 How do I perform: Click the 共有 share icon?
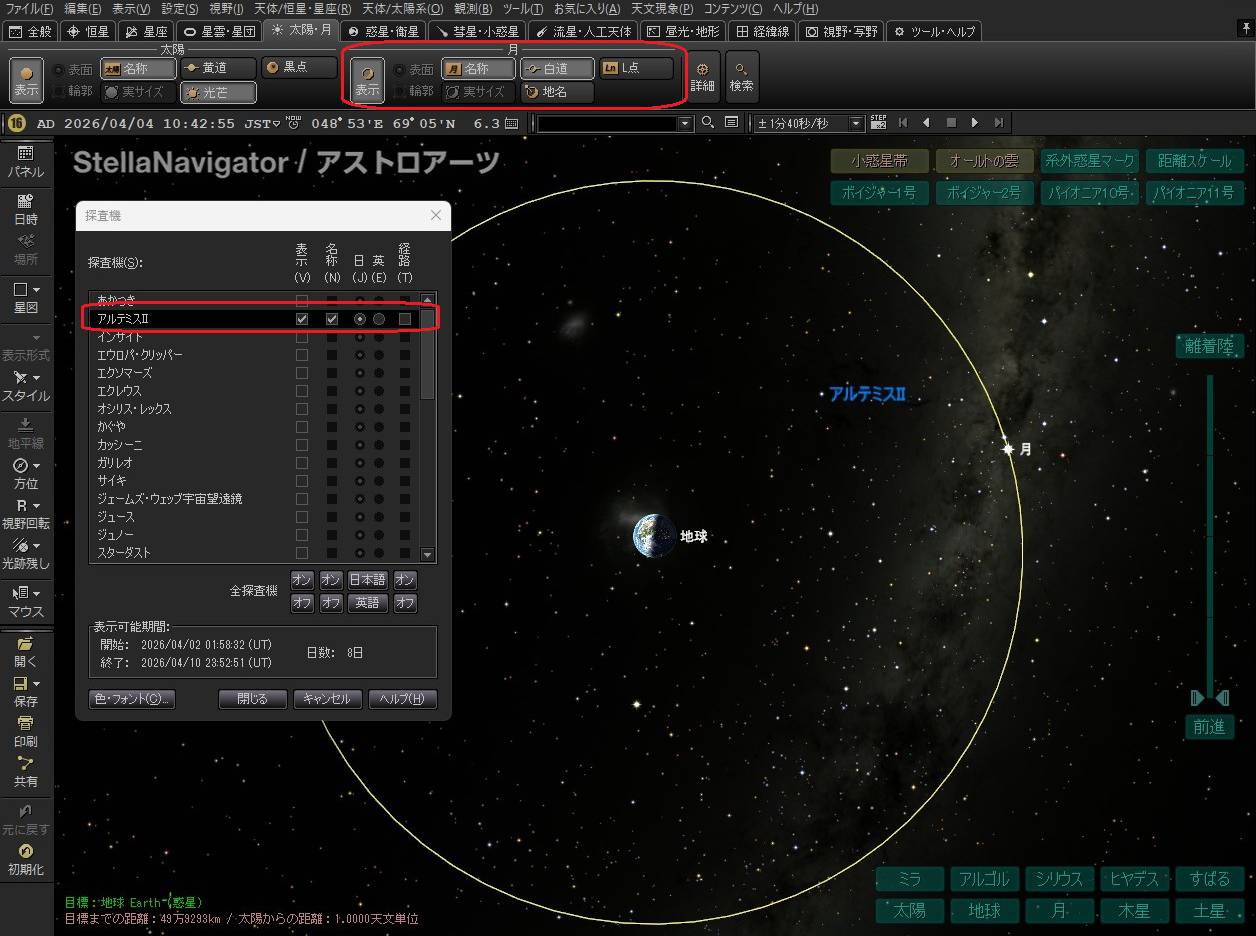[26, 770]
